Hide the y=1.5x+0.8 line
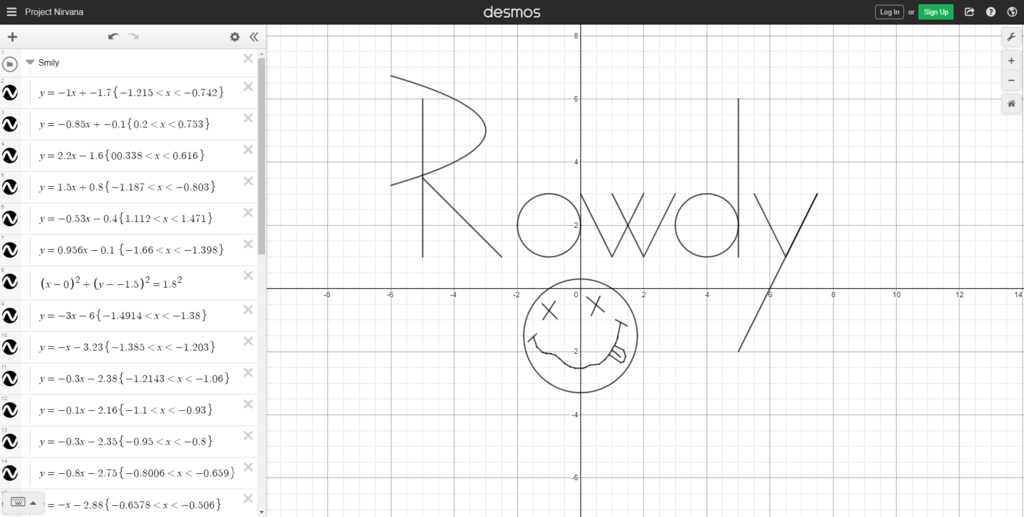 (10, 187)
